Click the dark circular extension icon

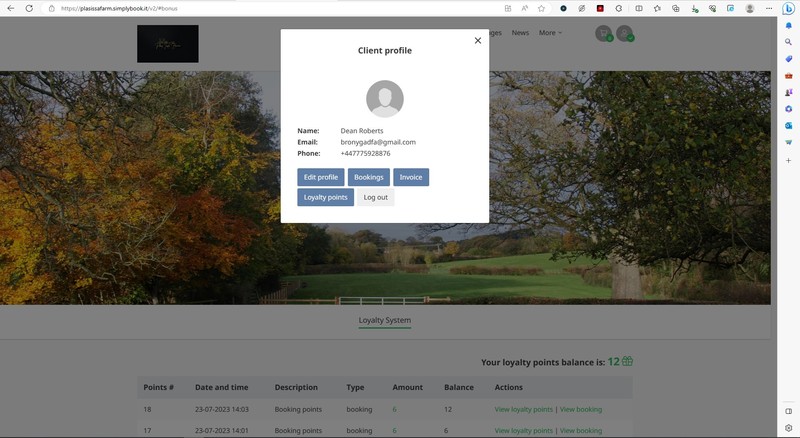click(x=563, y=8)
